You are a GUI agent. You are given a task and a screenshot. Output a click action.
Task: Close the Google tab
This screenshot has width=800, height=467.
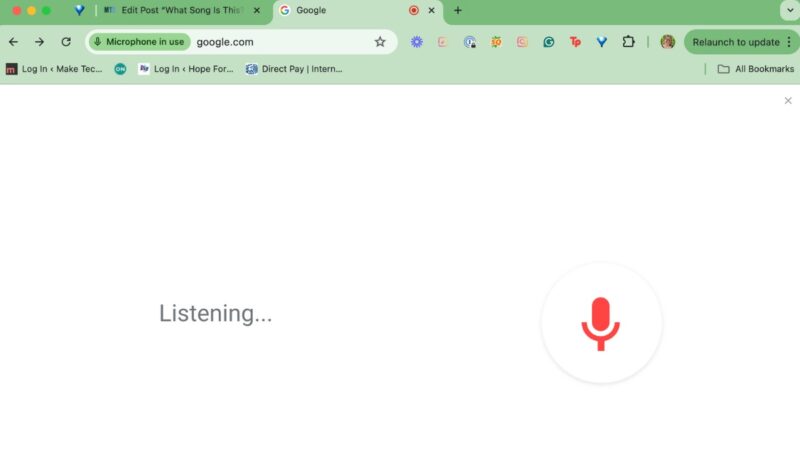(x=431, y=10)
